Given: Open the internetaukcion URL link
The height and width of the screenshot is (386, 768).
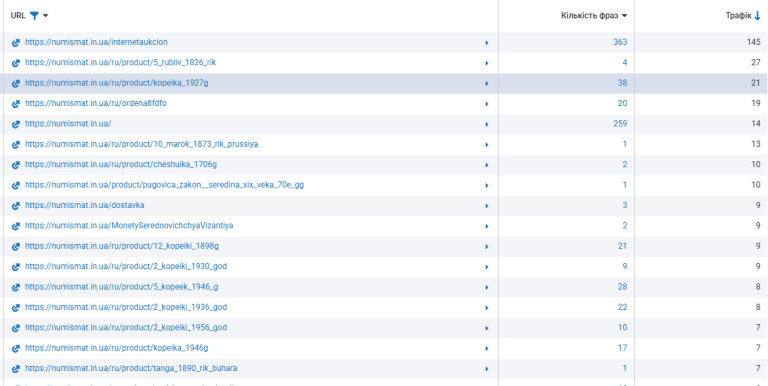Looking at the screenshot, I should (96, 42).
